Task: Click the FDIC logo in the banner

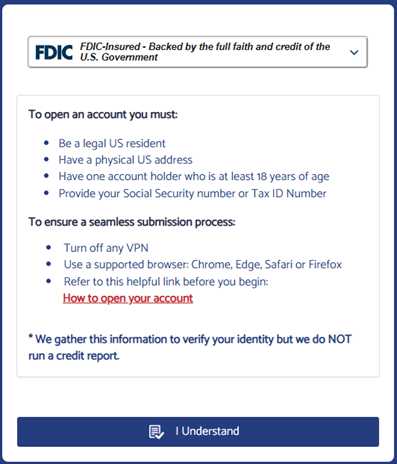Action: point(54,52)
